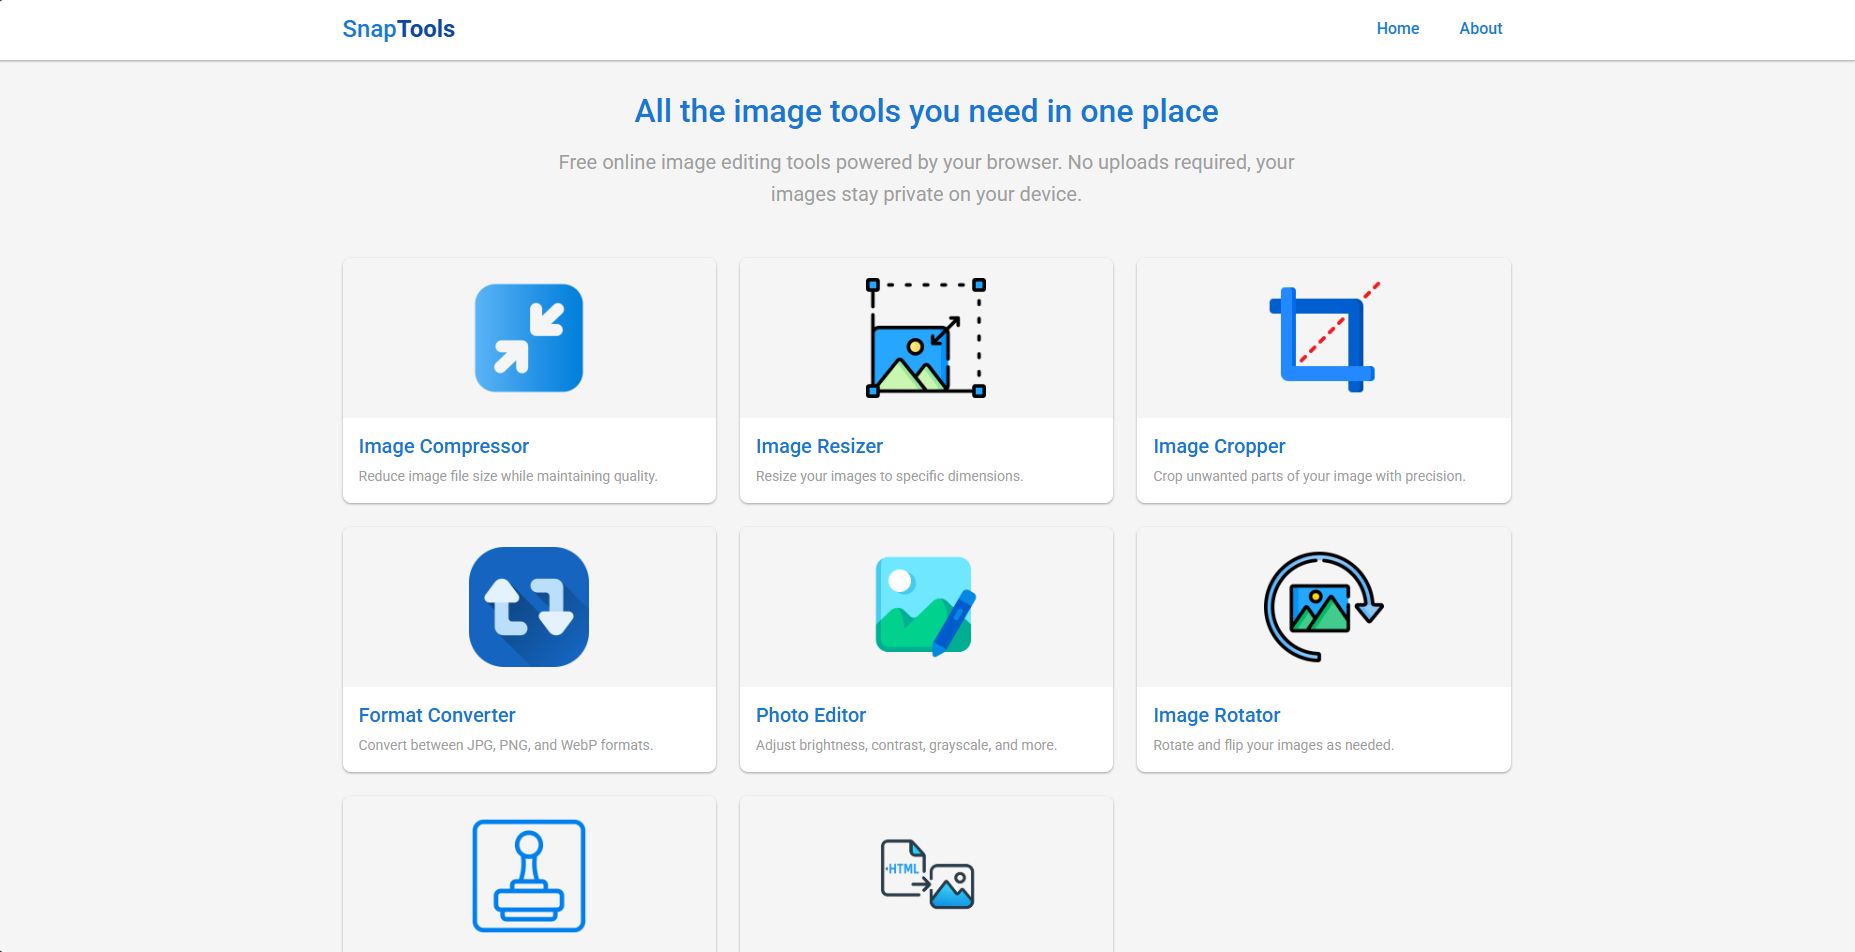Image resolution: width=1855 pixels, height=952 pixels.
Task: Click 'Convert between JPG, PNG, and WebP' text
Action: tap(505, 745)
